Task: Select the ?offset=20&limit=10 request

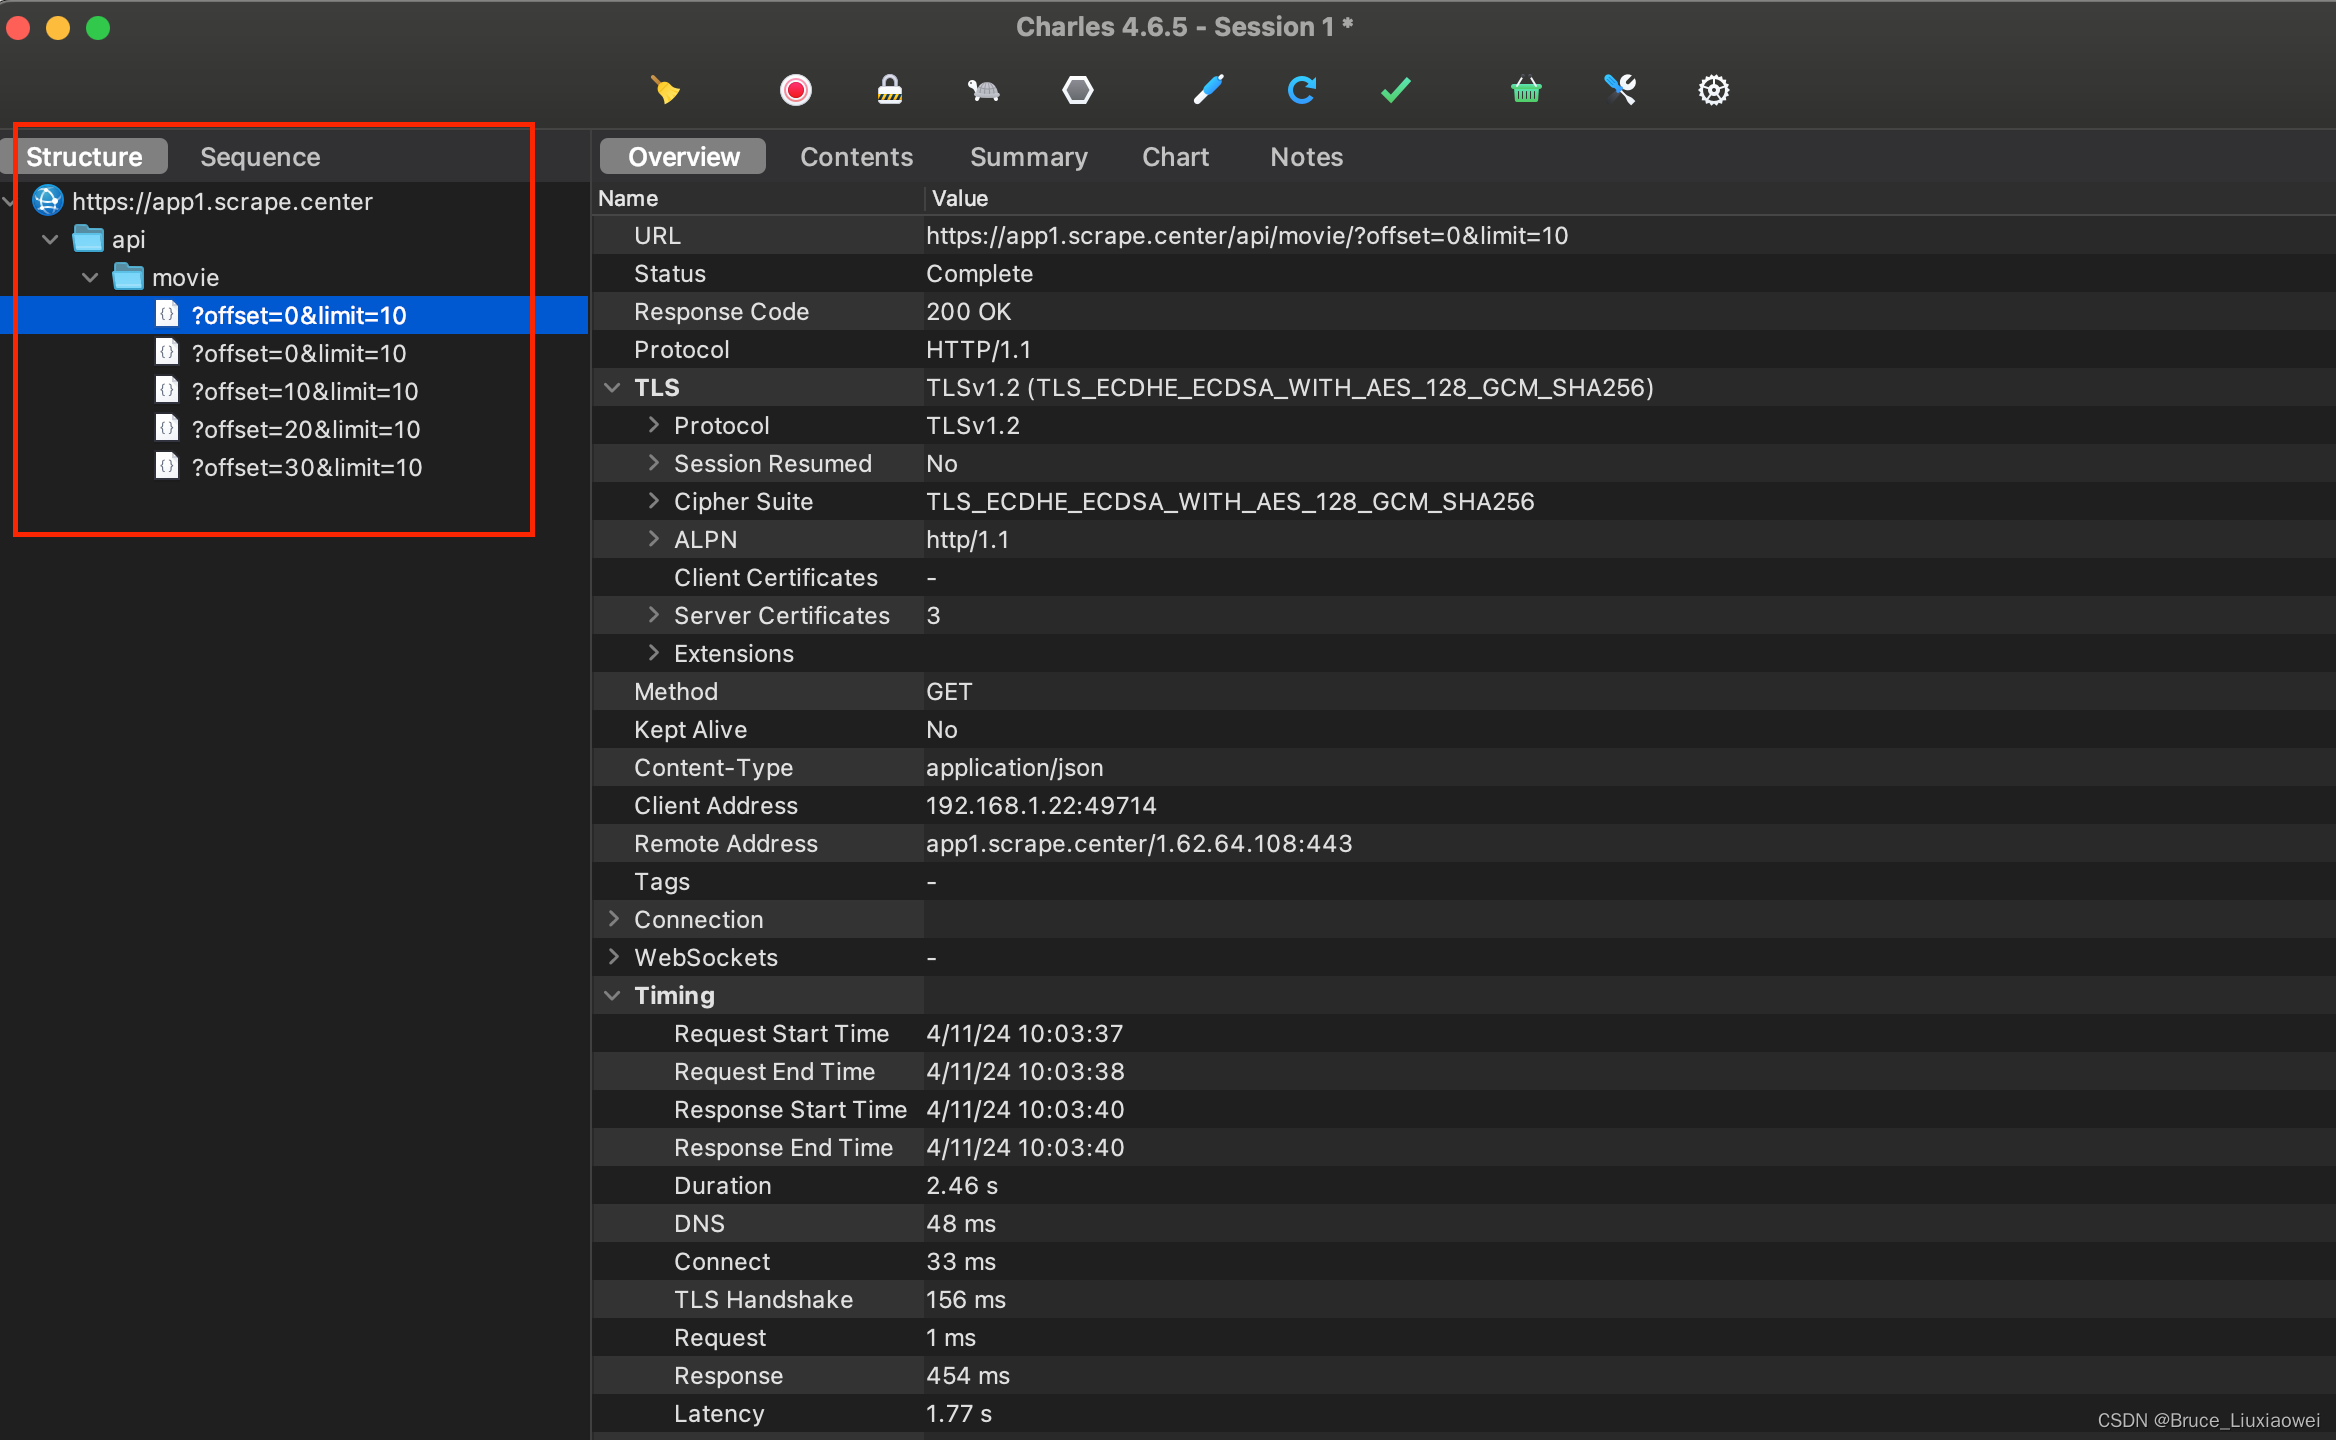Action: [305, 430]
